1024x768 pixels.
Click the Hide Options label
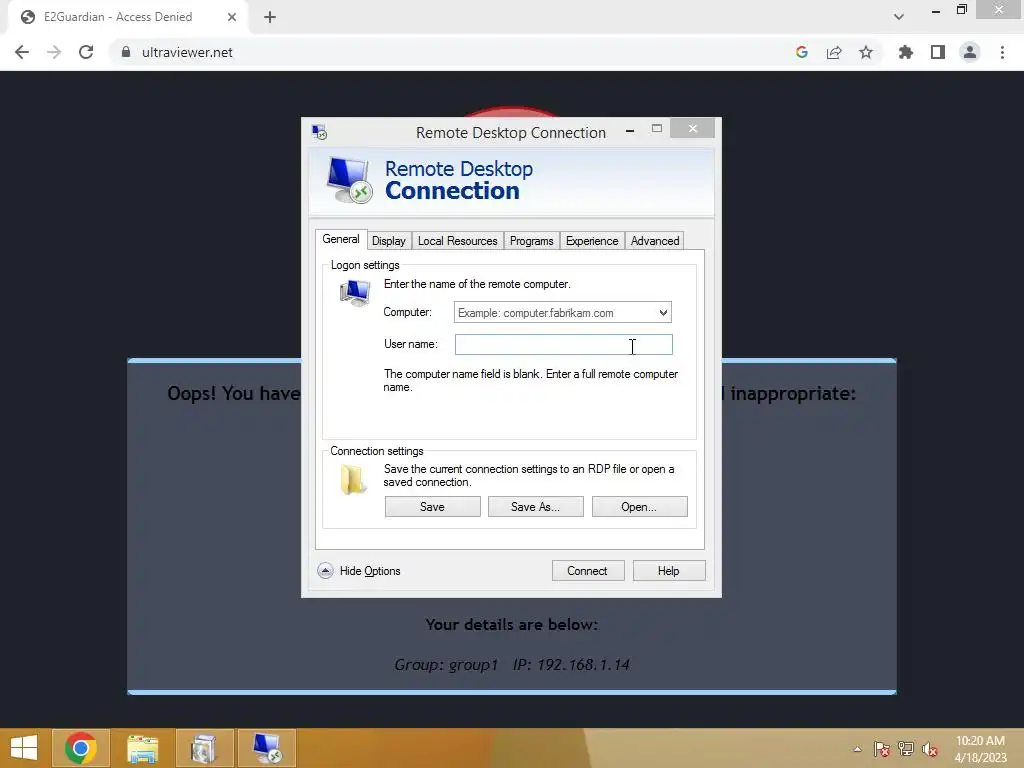370,571
